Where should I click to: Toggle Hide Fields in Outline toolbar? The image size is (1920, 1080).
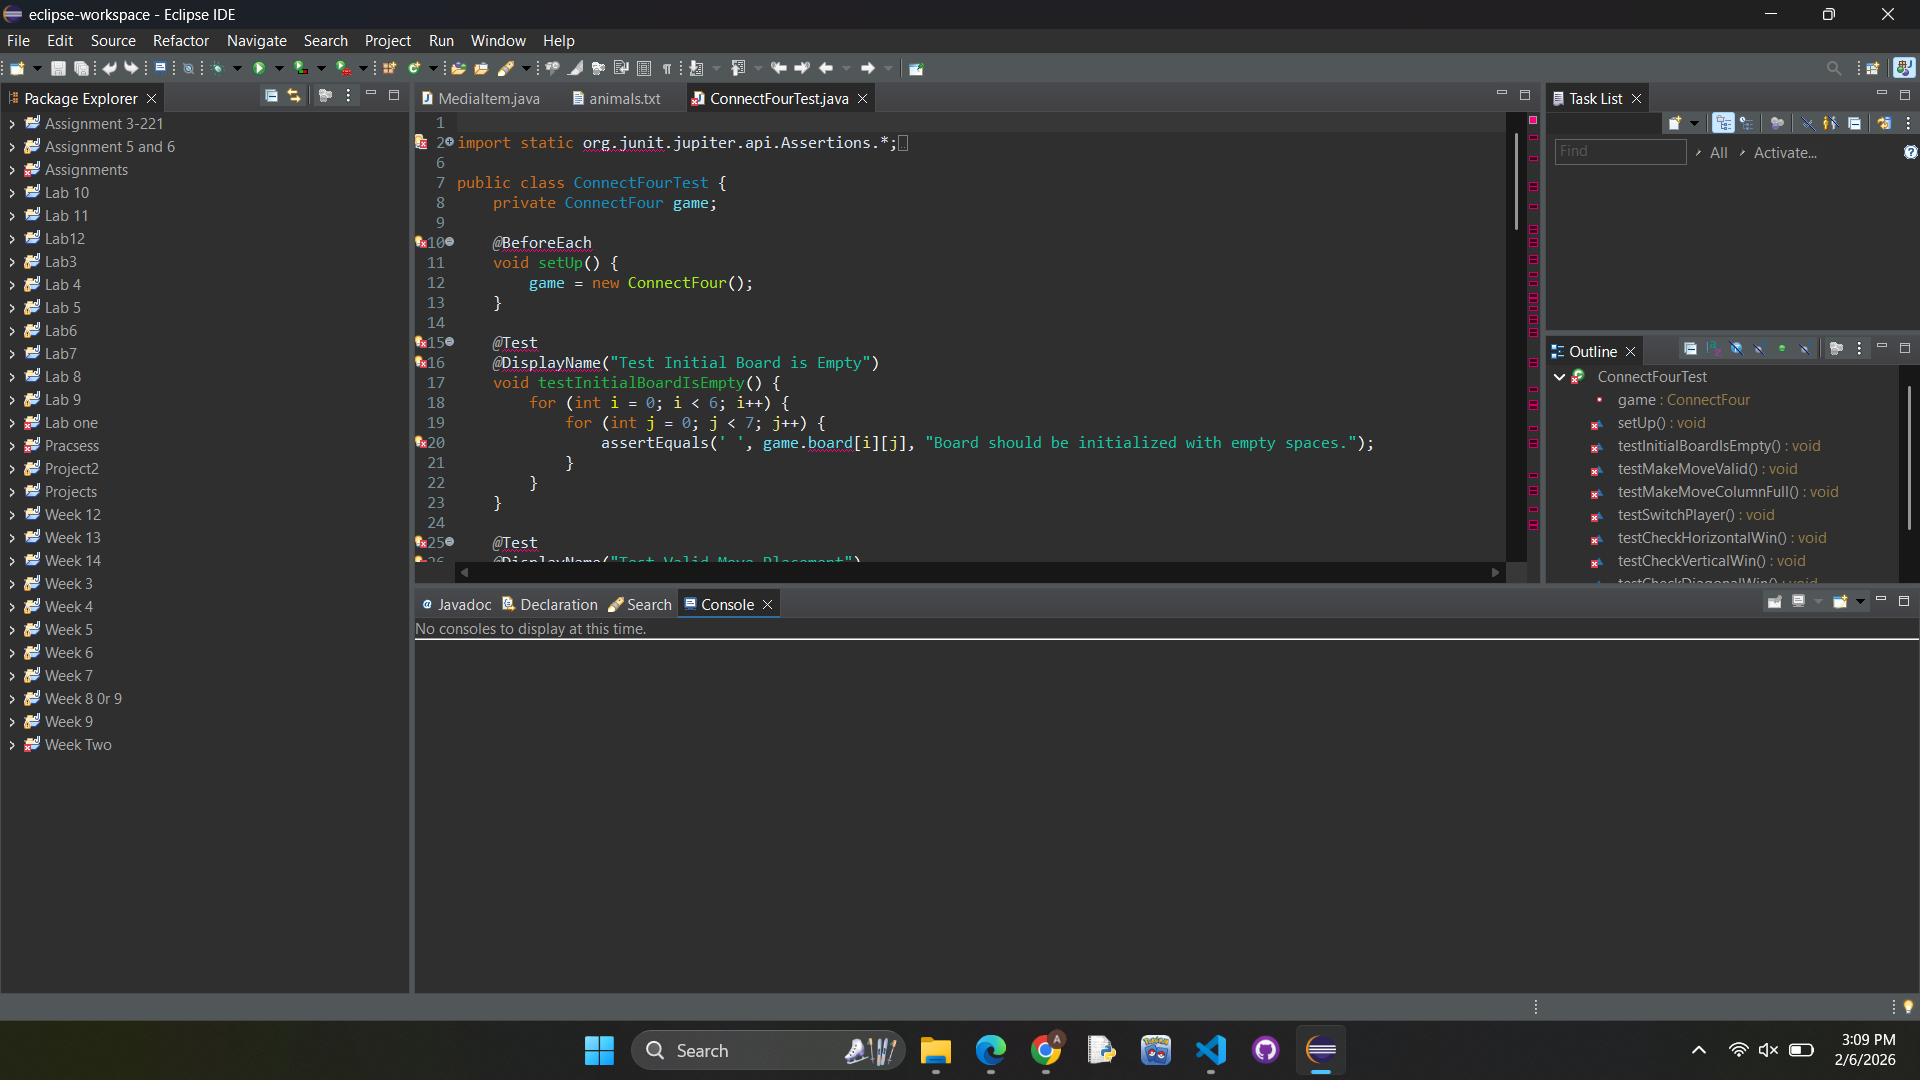(x=1736, y=349)
